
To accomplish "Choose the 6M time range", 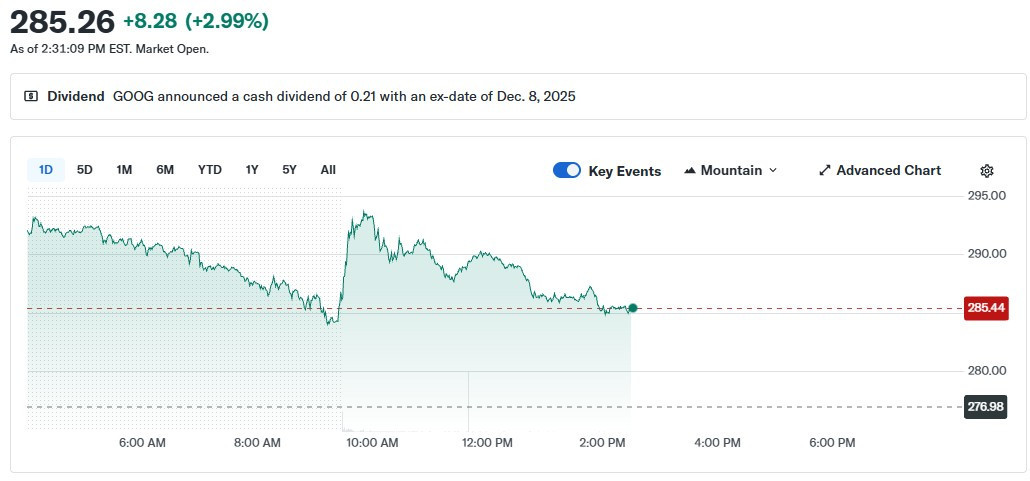I will (165, 170).
